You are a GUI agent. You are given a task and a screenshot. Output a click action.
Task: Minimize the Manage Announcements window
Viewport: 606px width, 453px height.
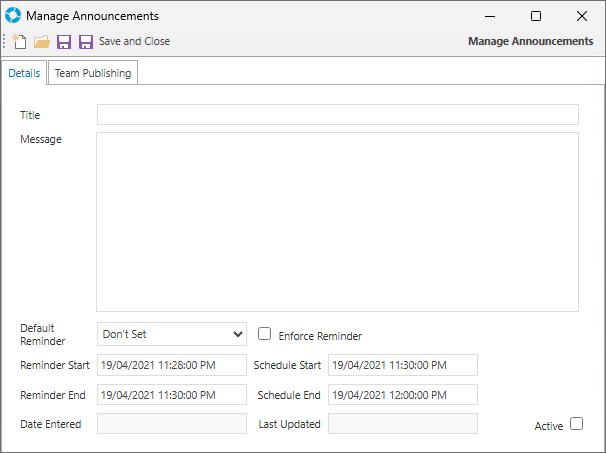click(x=490, y=16)
